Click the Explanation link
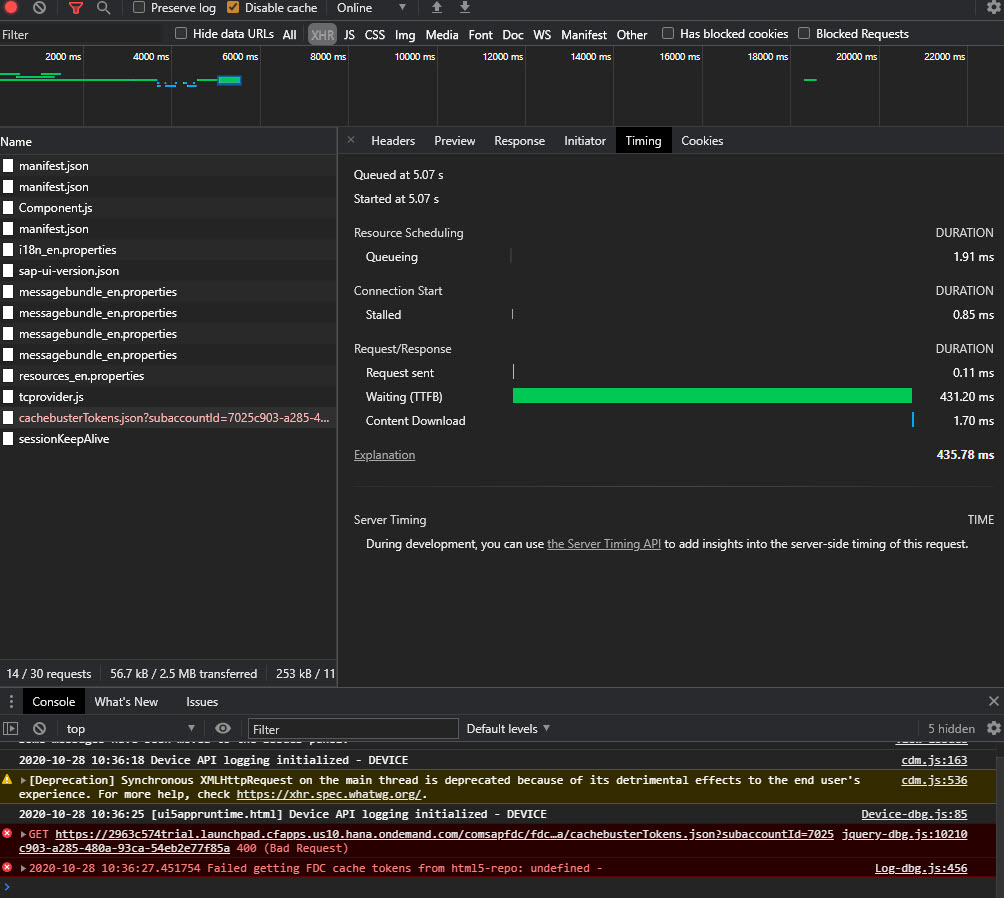This screenshot has width=1004, height=898. [x=384, y=455]
